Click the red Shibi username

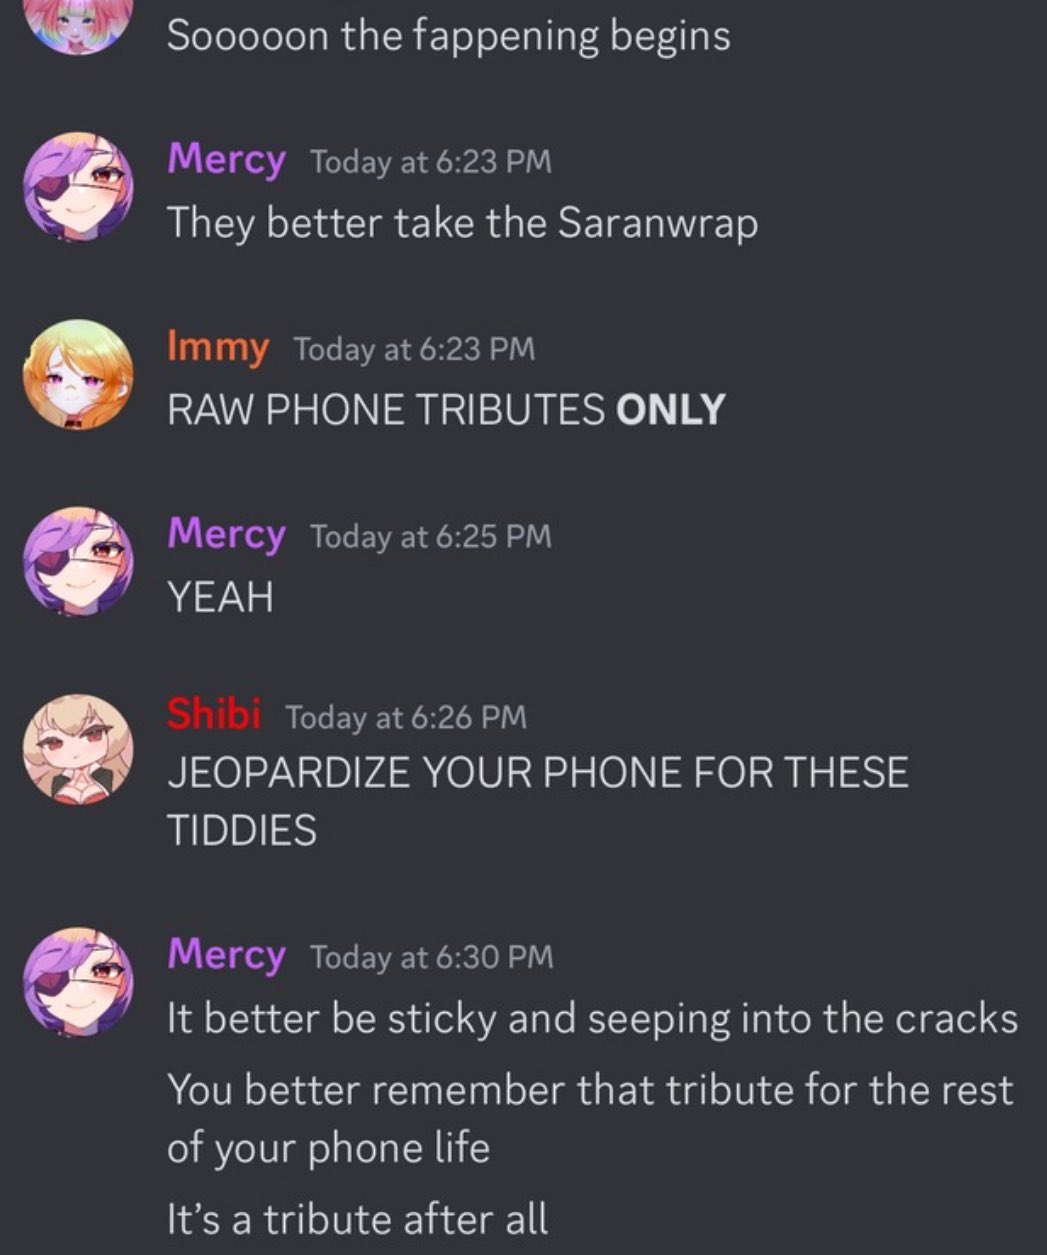[x=214, y=714]
